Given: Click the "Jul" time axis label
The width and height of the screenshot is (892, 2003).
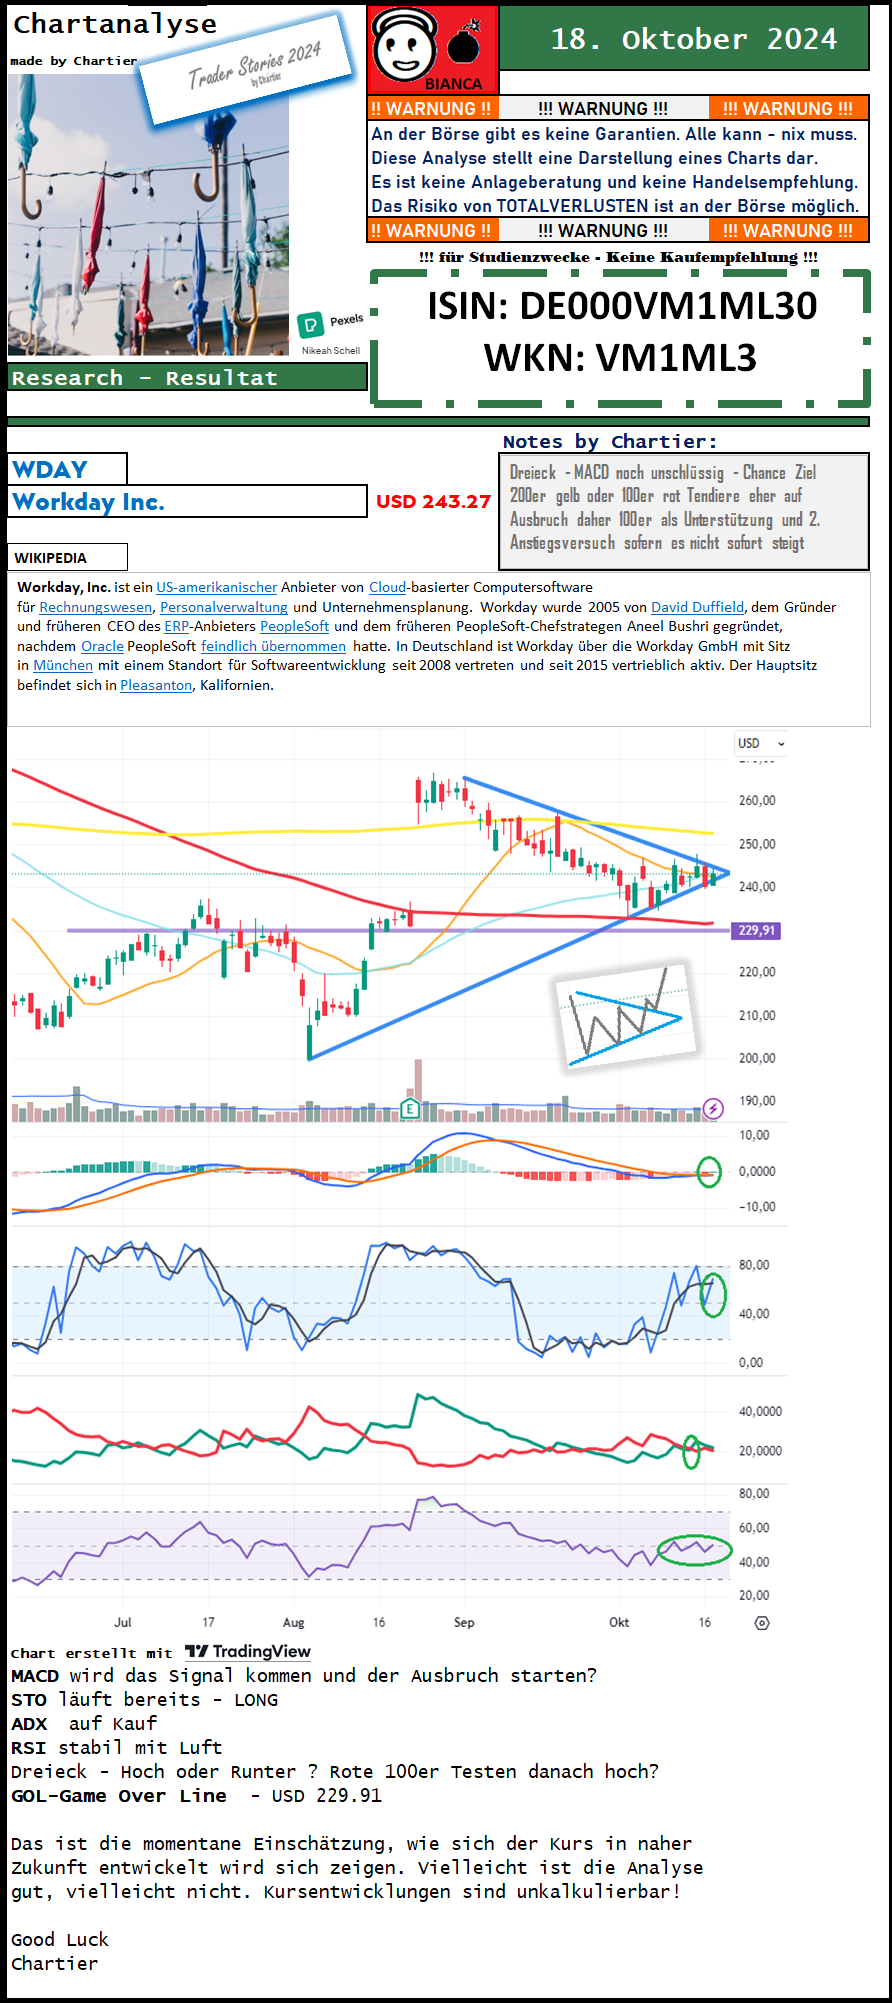Looking at the screenshot, I should tap(122, 1622).
